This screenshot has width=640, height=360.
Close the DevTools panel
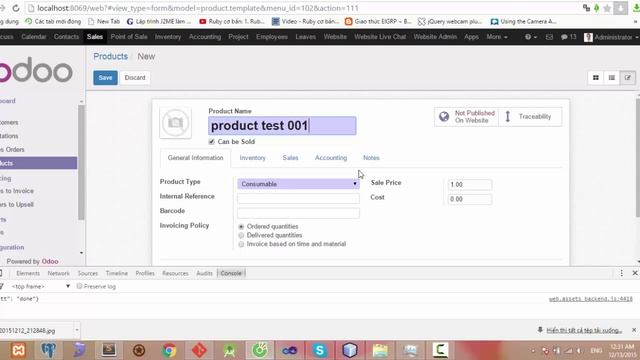635,273
